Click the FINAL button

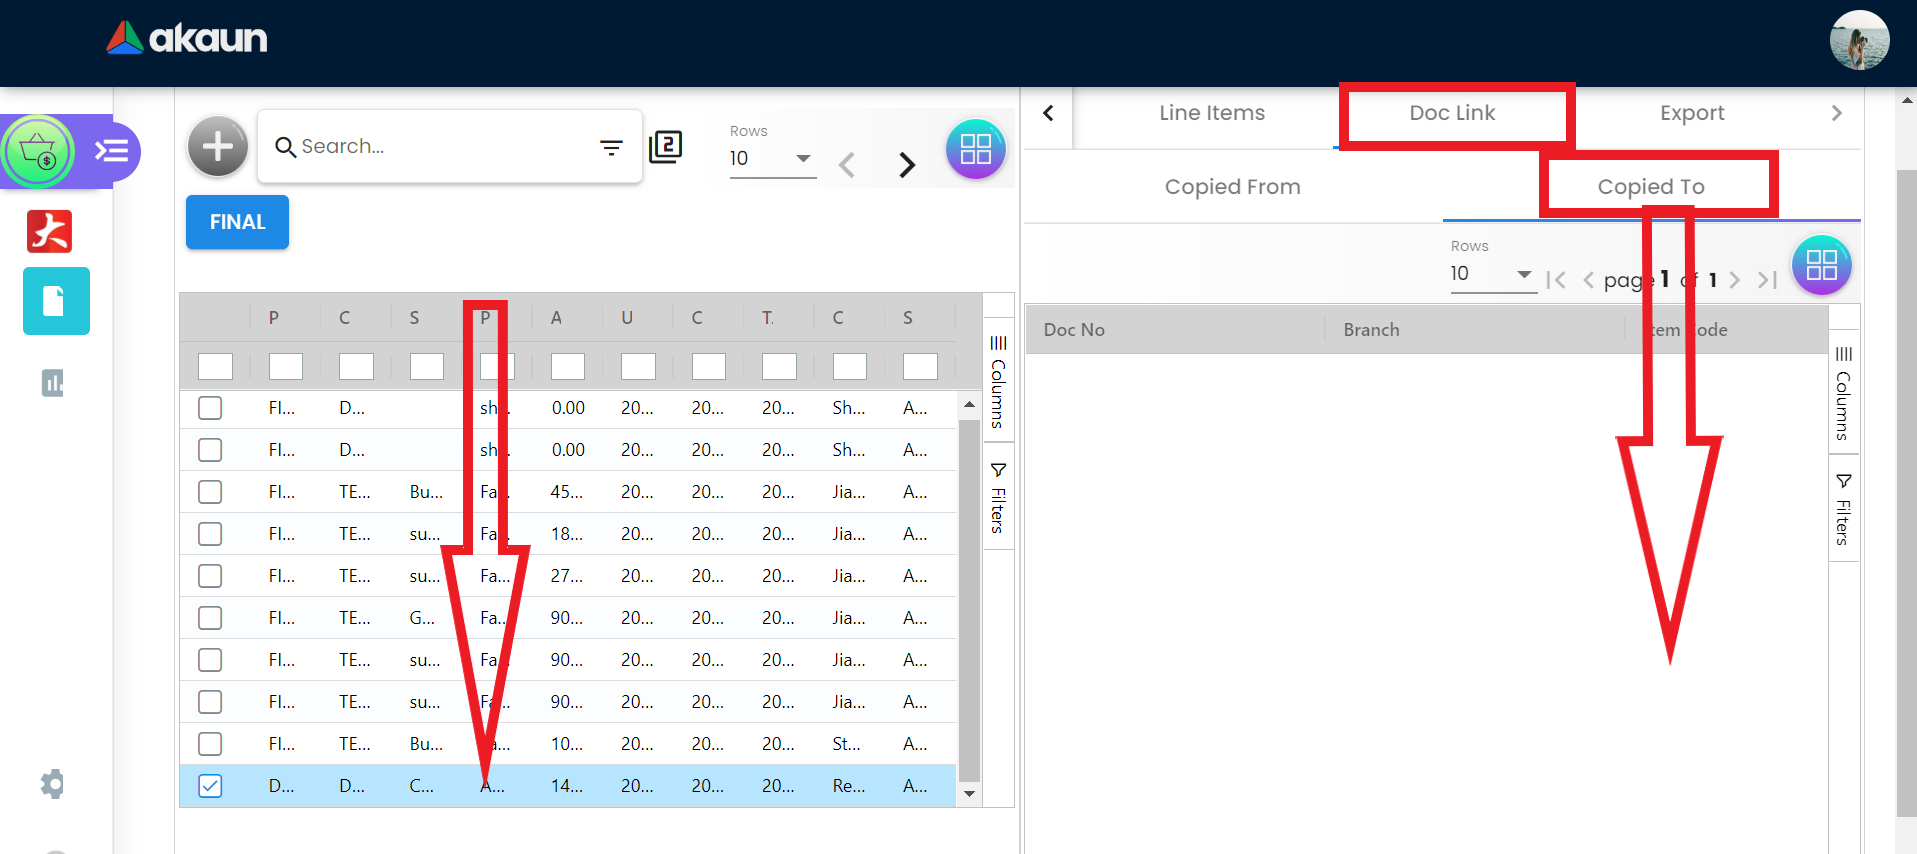pyautogui.click(x=237, y=222)
